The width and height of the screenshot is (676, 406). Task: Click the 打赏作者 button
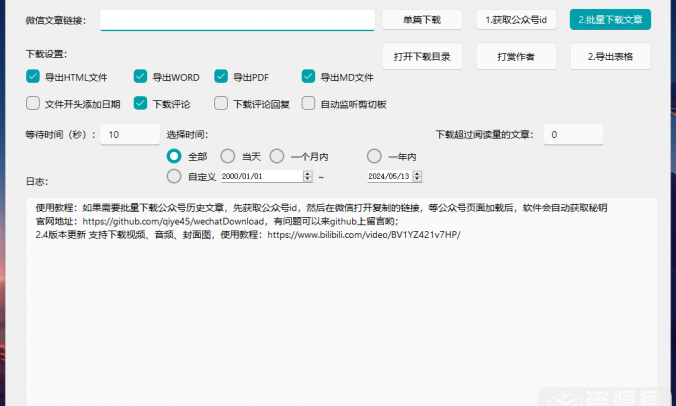pyautogui.click(x=516, y=56)
